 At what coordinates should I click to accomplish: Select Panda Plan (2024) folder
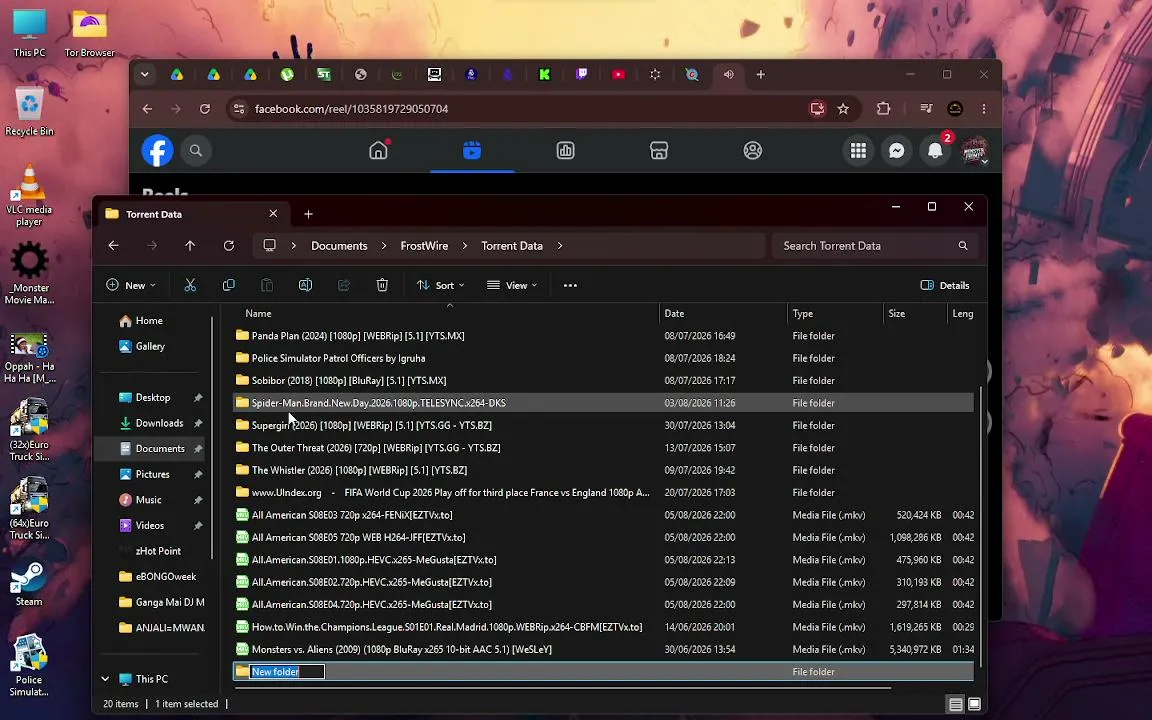point(603,336)
